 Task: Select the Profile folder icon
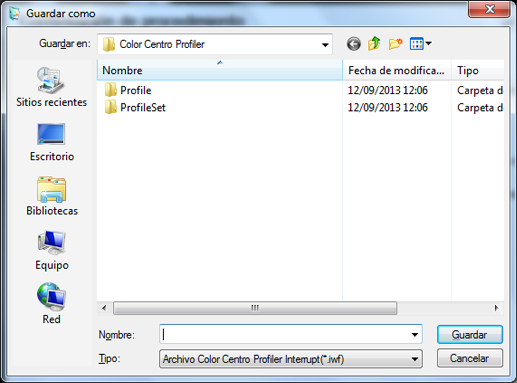[110, 90]
